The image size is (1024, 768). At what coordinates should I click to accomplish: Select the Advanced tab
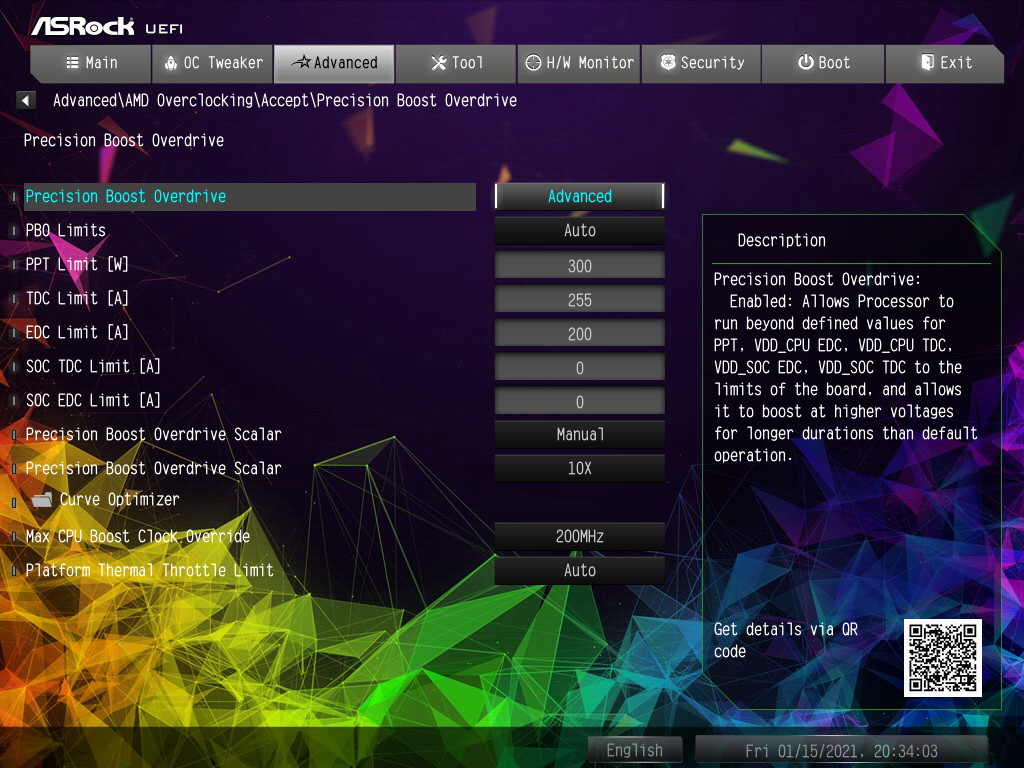334,63
